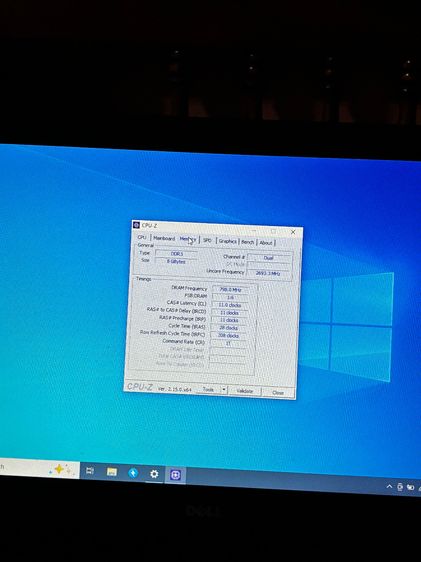Click the Cycle Time (tRAS) value

click(x=229, y=328)
